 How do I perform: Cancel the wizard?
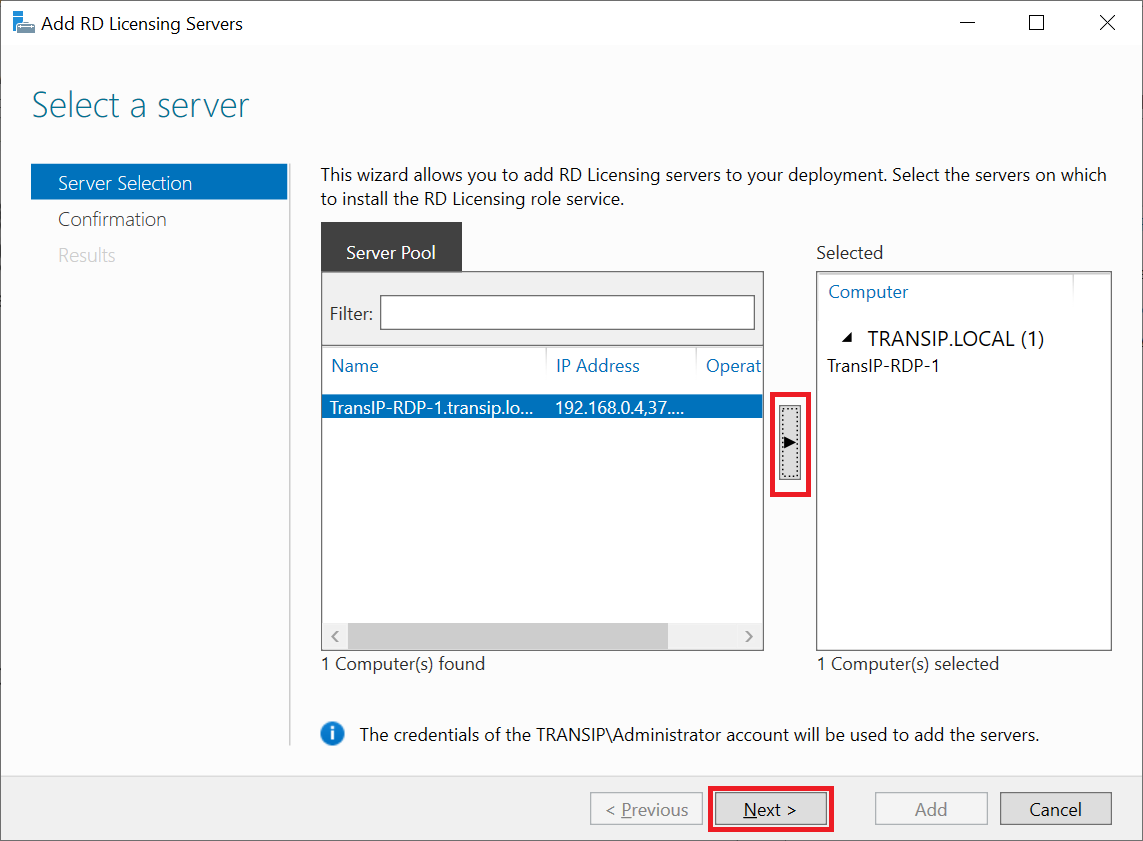[x=1055, y=809]
